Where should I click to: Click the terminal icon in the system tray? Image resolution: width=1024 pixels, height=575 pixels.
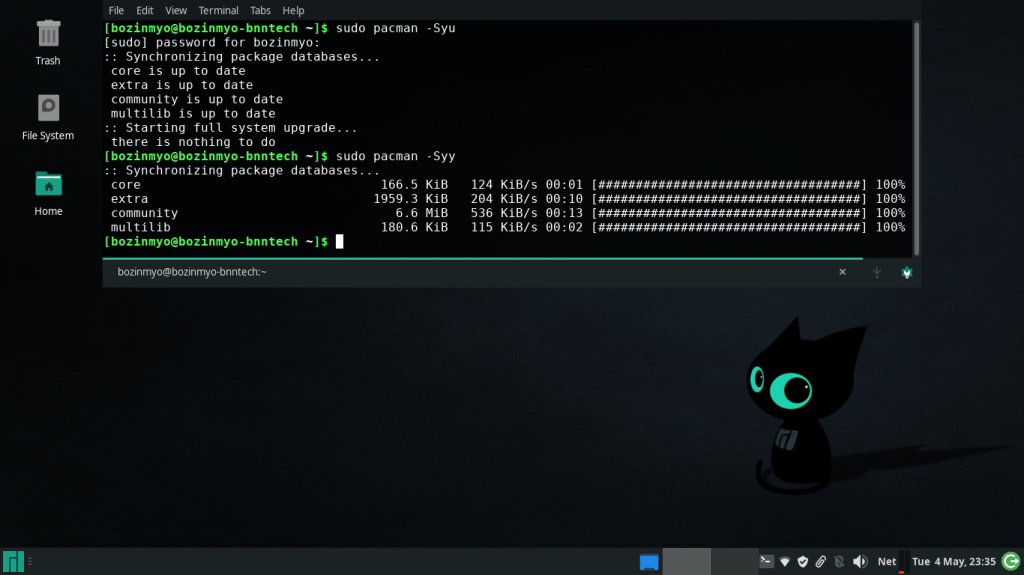tap(766, 562)
